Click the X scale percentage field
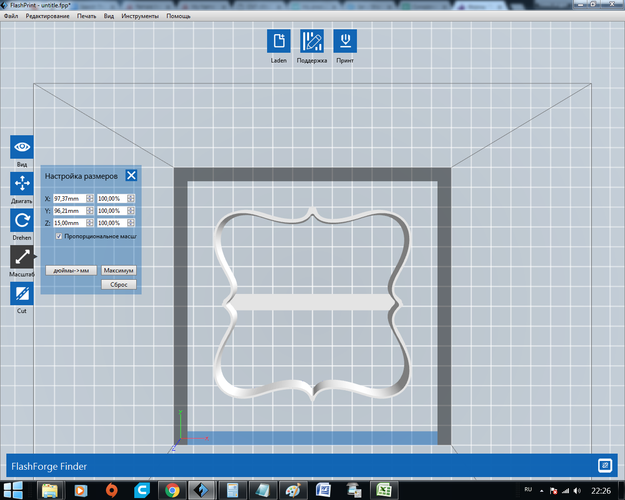Image resolution: width=625 pixels, height=500 pixels. point(112,199)
